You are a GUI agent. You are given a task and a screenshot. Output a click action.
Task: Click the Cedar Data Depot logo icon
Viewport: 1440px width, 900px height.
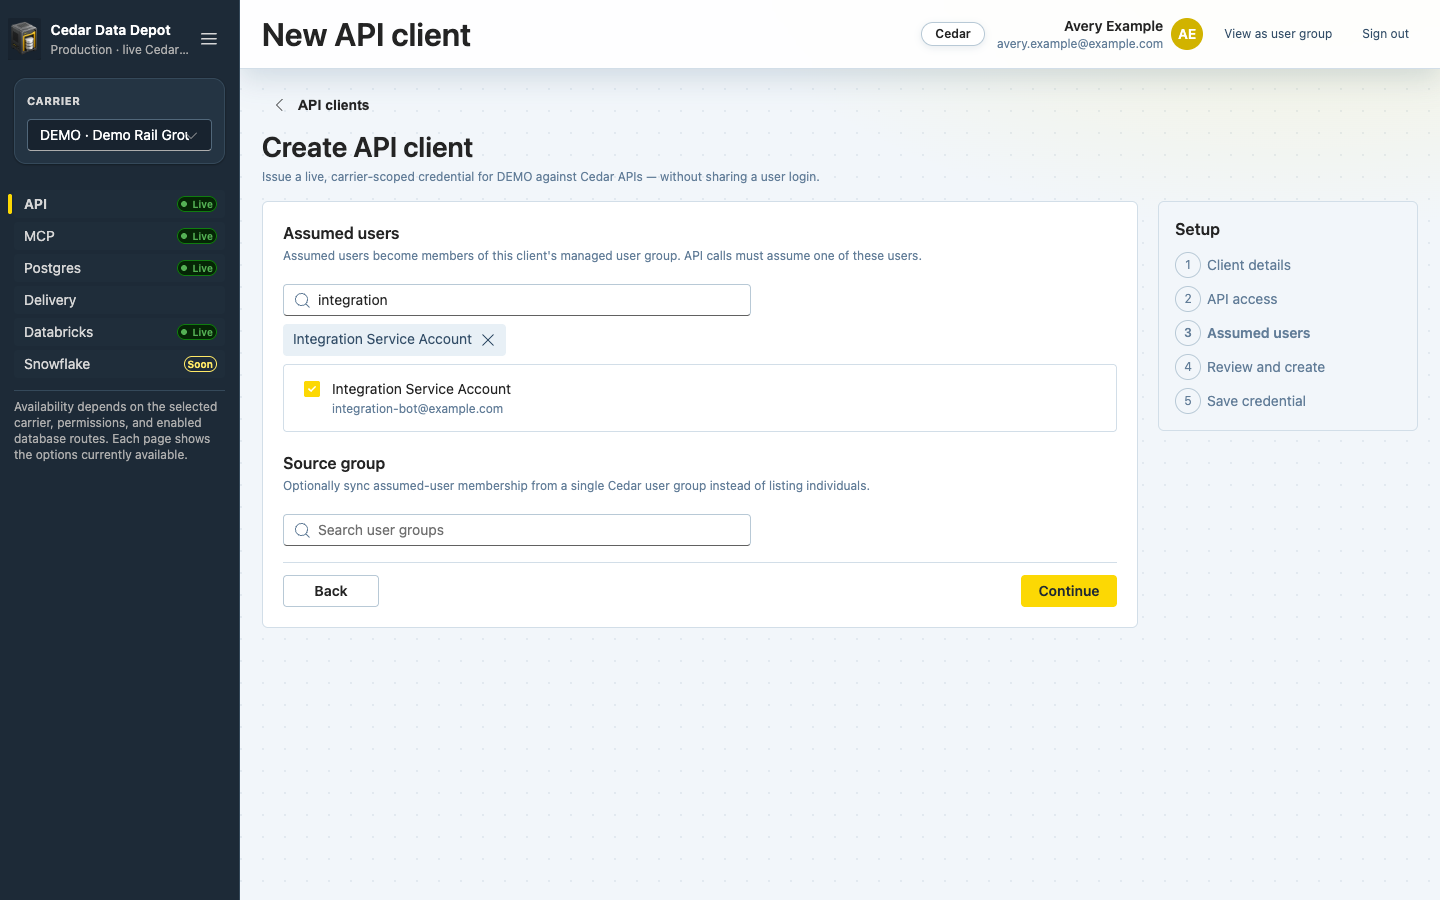coord(24,39)
